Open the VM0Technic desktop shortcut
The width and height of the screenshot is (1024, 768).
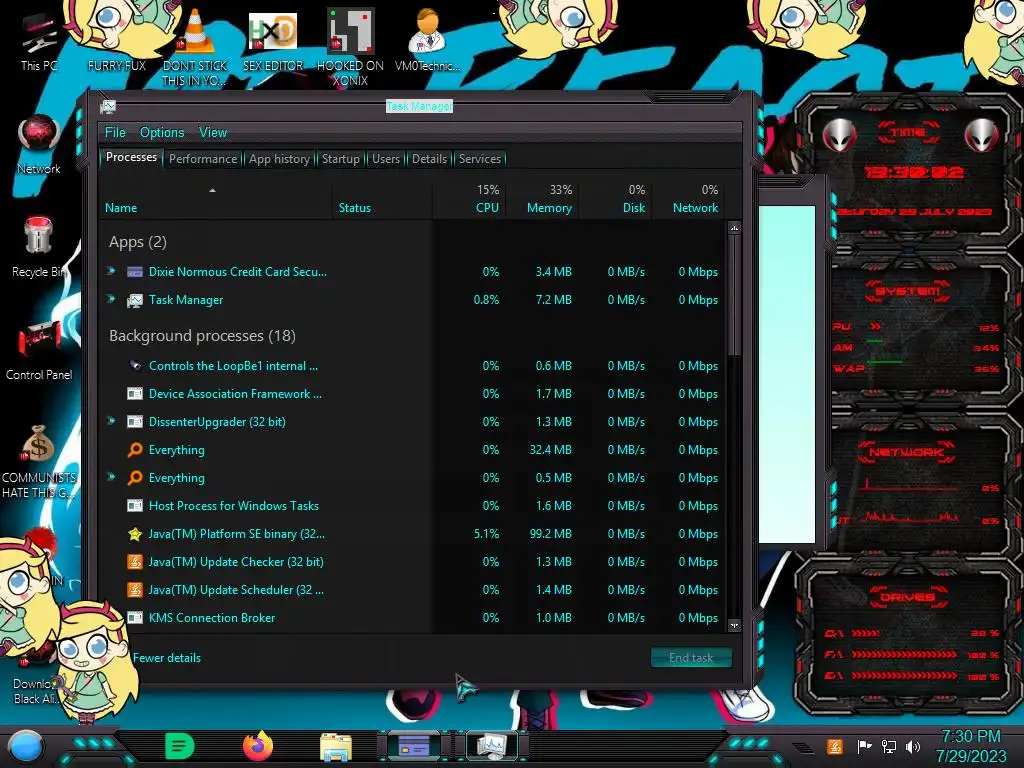[427, 40]
